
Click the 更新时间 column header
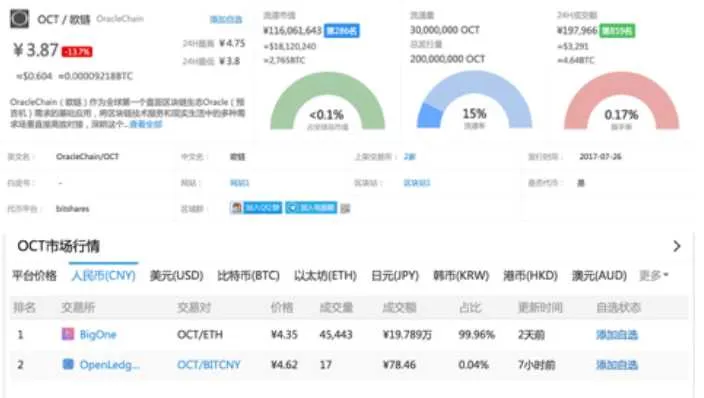coord(540,307)
